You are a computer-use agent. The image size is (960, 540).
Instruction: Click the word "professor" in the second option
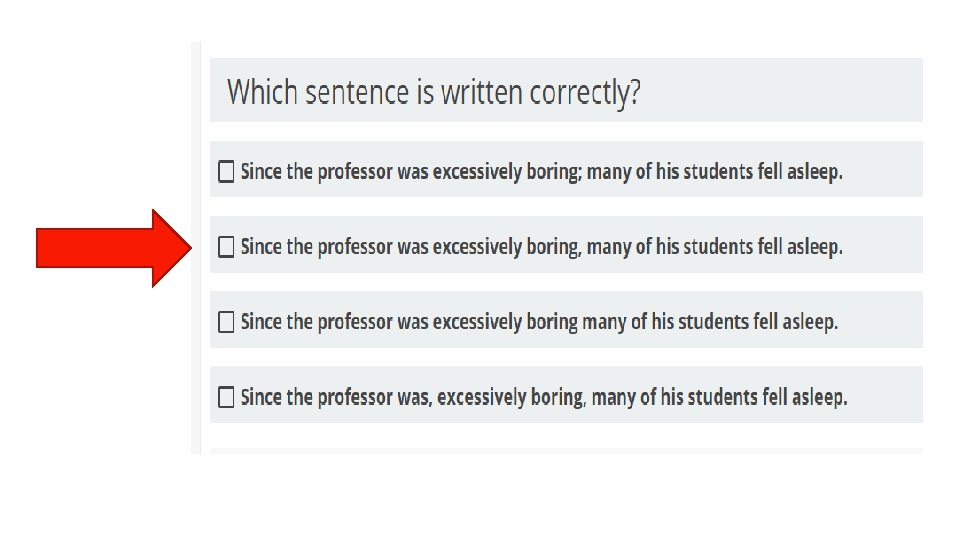click(355, 246)
